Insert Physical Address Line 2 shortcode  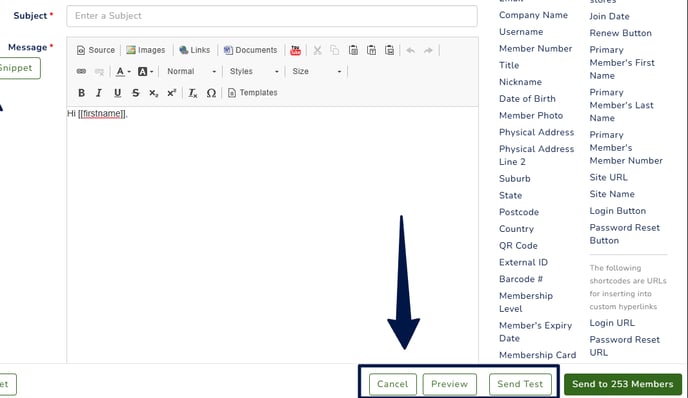536,155
